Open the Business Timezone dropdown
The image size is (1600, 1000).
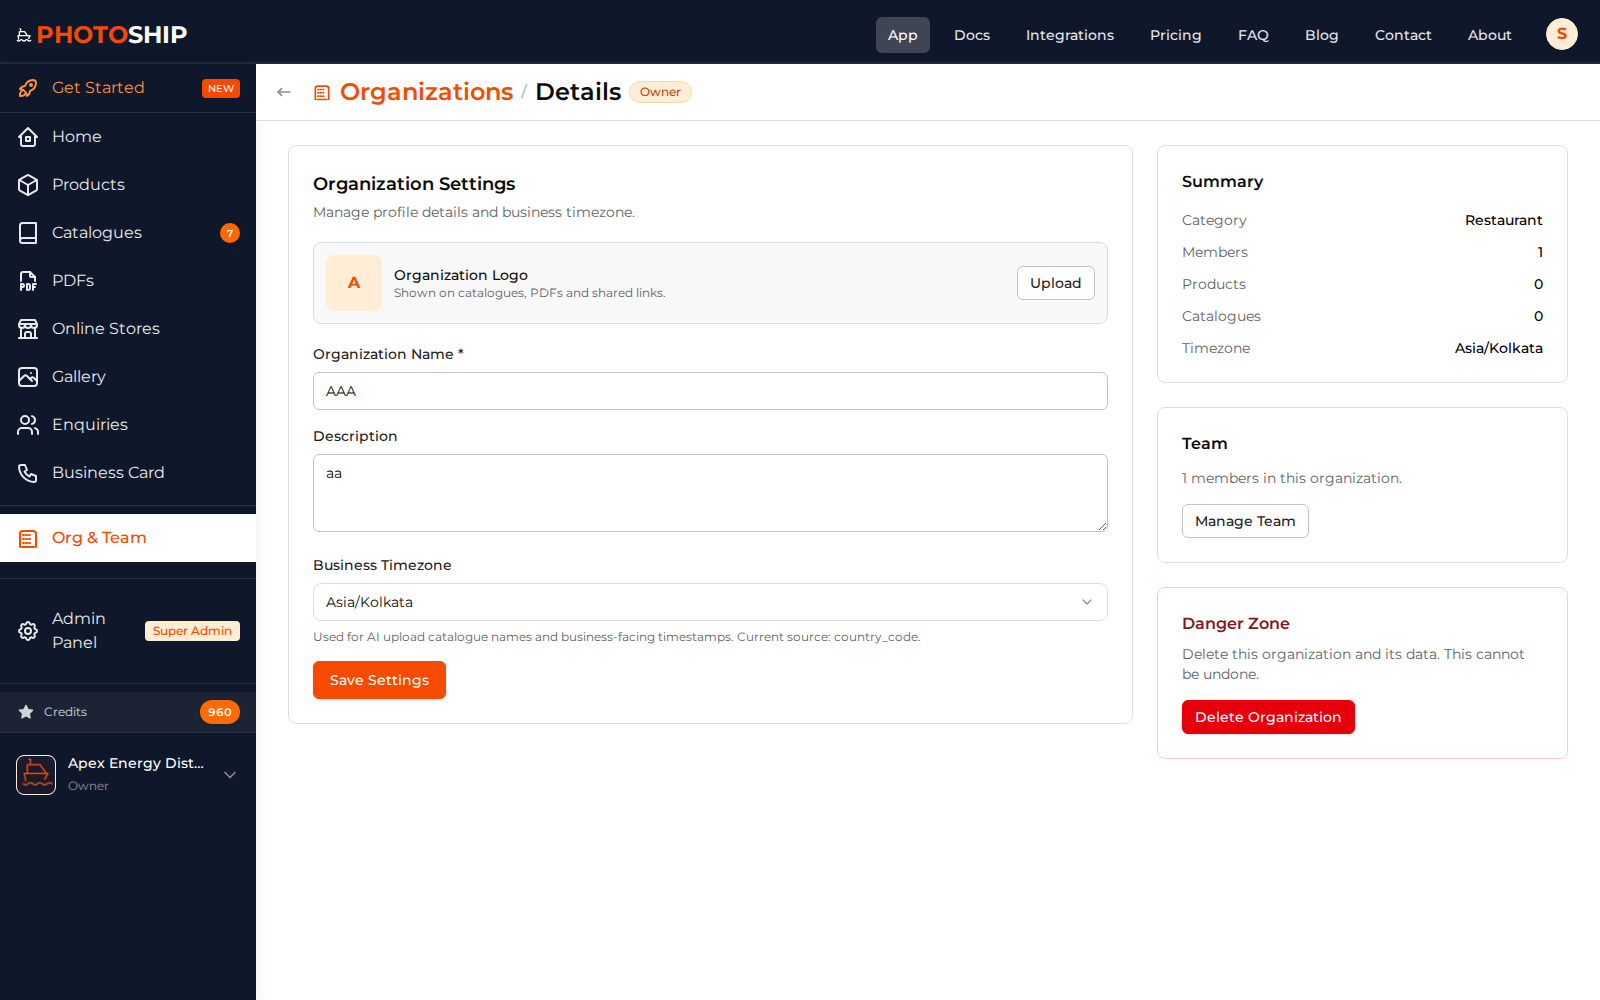point(710,602)
